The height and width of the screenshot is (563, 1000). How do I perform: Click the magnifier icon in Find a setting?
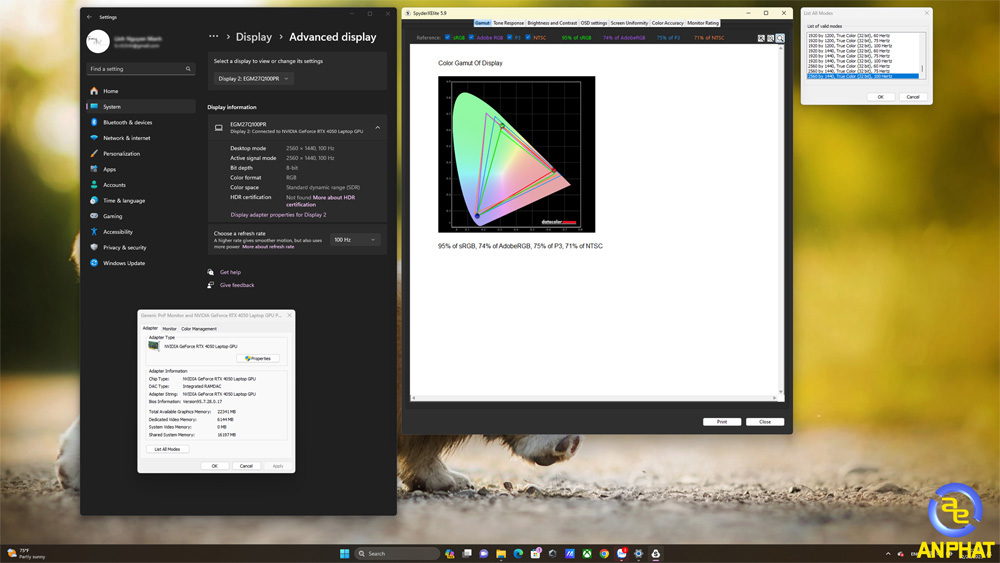188,69
